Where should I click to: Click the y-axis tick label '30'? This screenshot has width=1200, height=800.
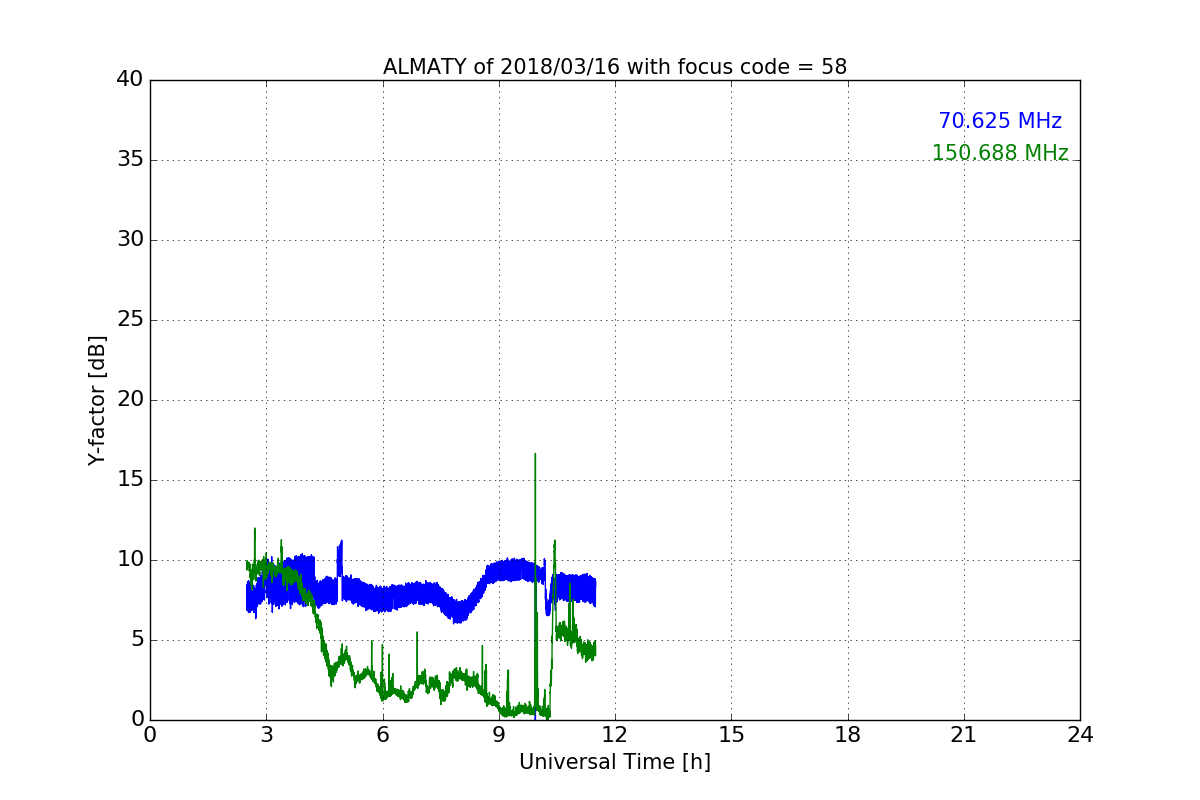point(130,240)
